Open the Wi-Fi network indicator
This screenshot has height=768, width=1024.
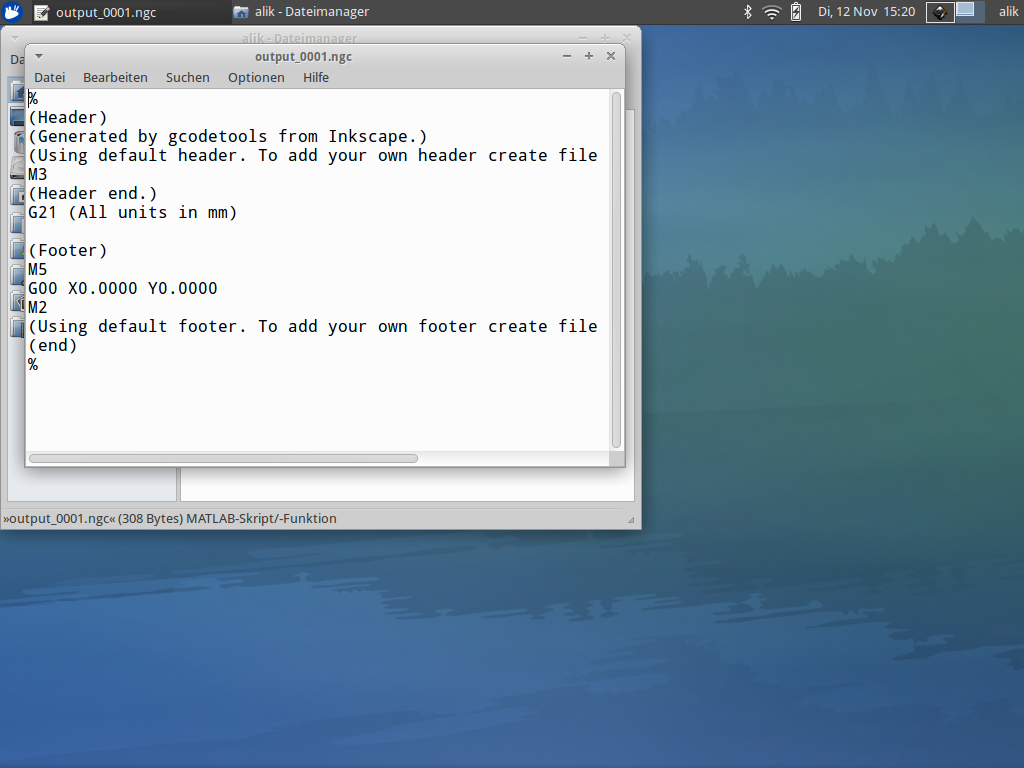[x=771, y=12]
